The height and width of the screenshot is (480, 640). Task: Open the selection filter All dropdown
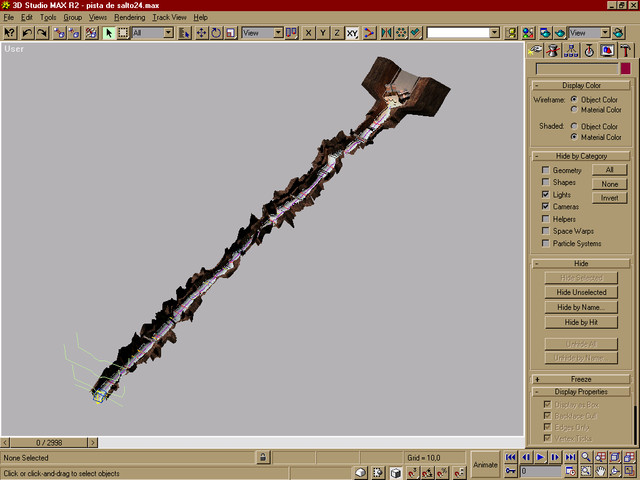[x=169, y=33]
